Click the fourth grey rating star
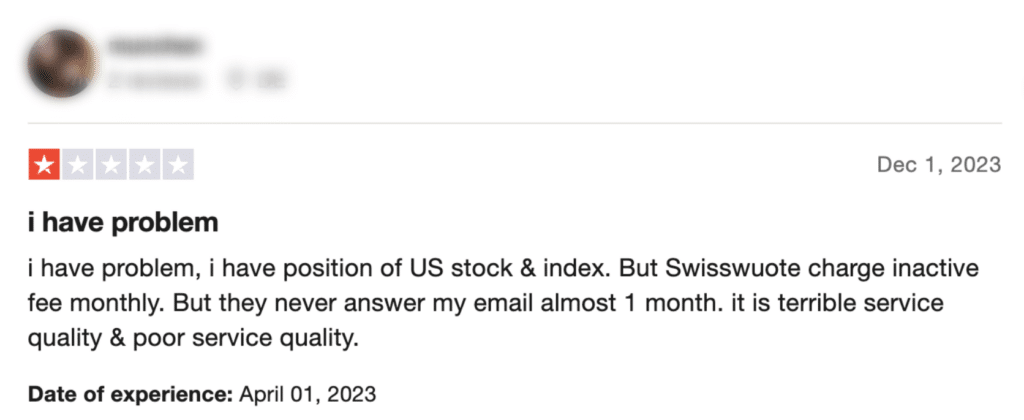The width and height of the screenshot is (1024, 420). point(144,165)
